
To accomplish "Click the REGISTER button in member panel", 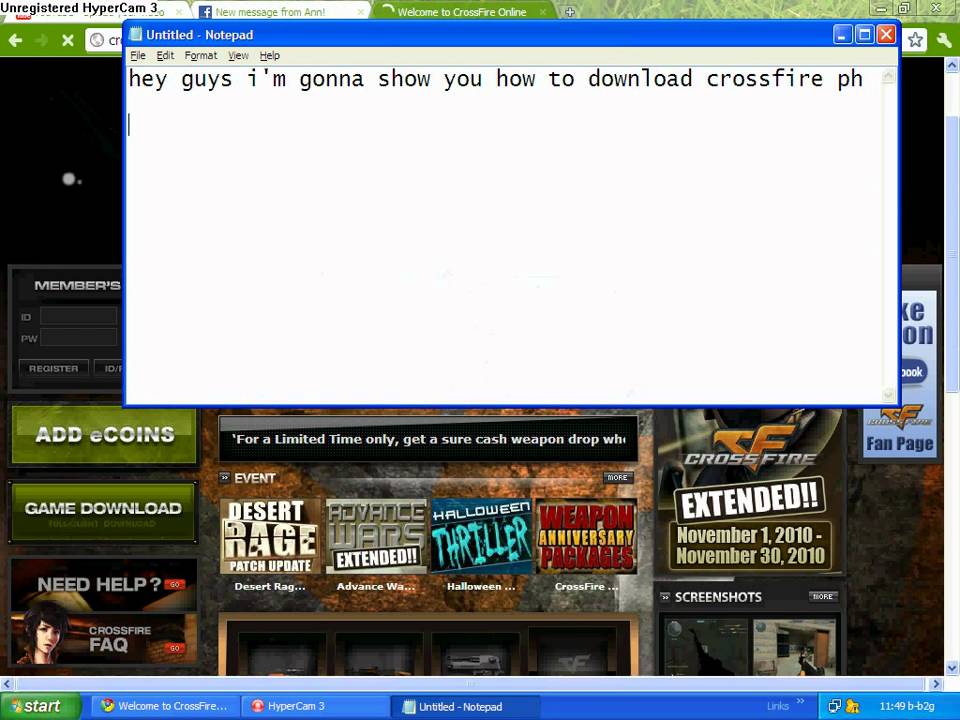I will [x=54, y=369].
